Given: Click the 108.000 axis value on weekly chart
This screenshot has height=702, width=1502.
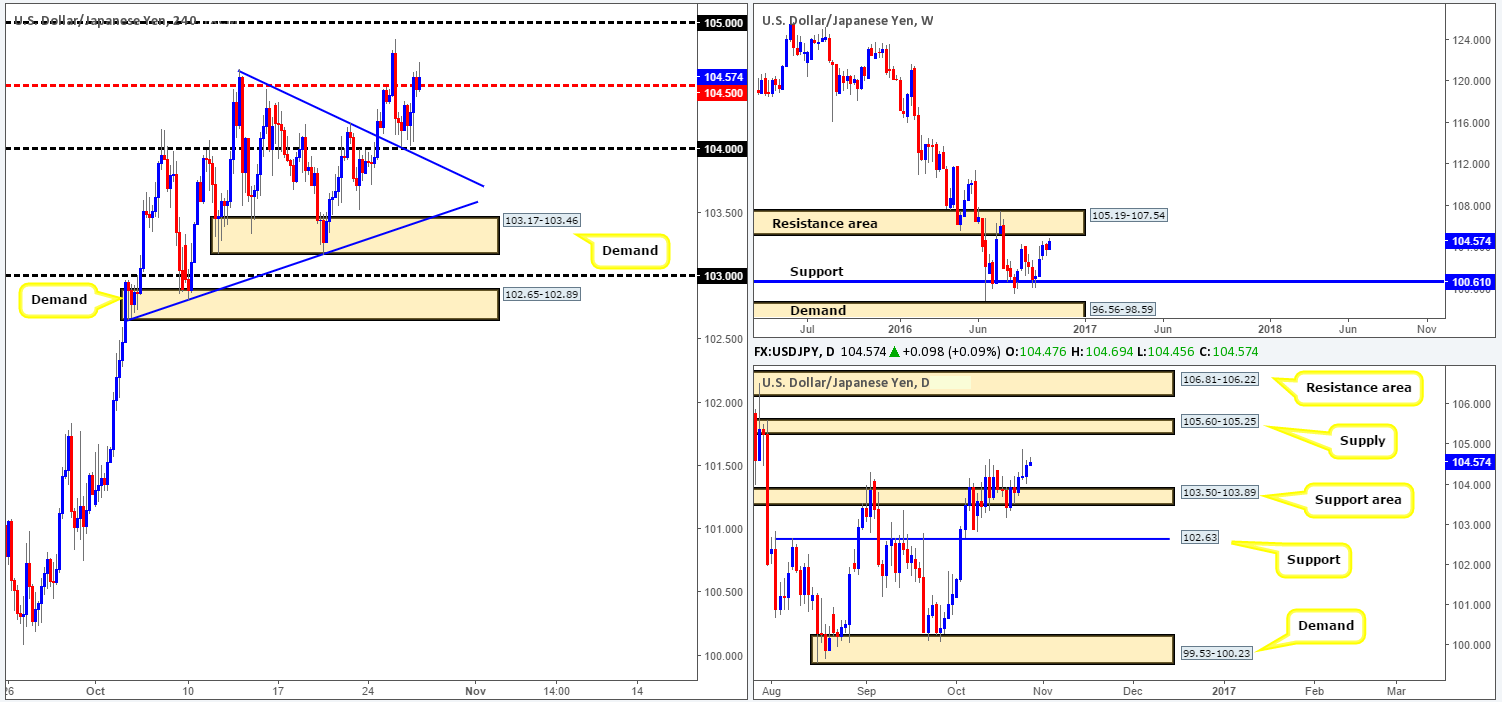Looking at the screenshot, I should tap(1470, 206).
